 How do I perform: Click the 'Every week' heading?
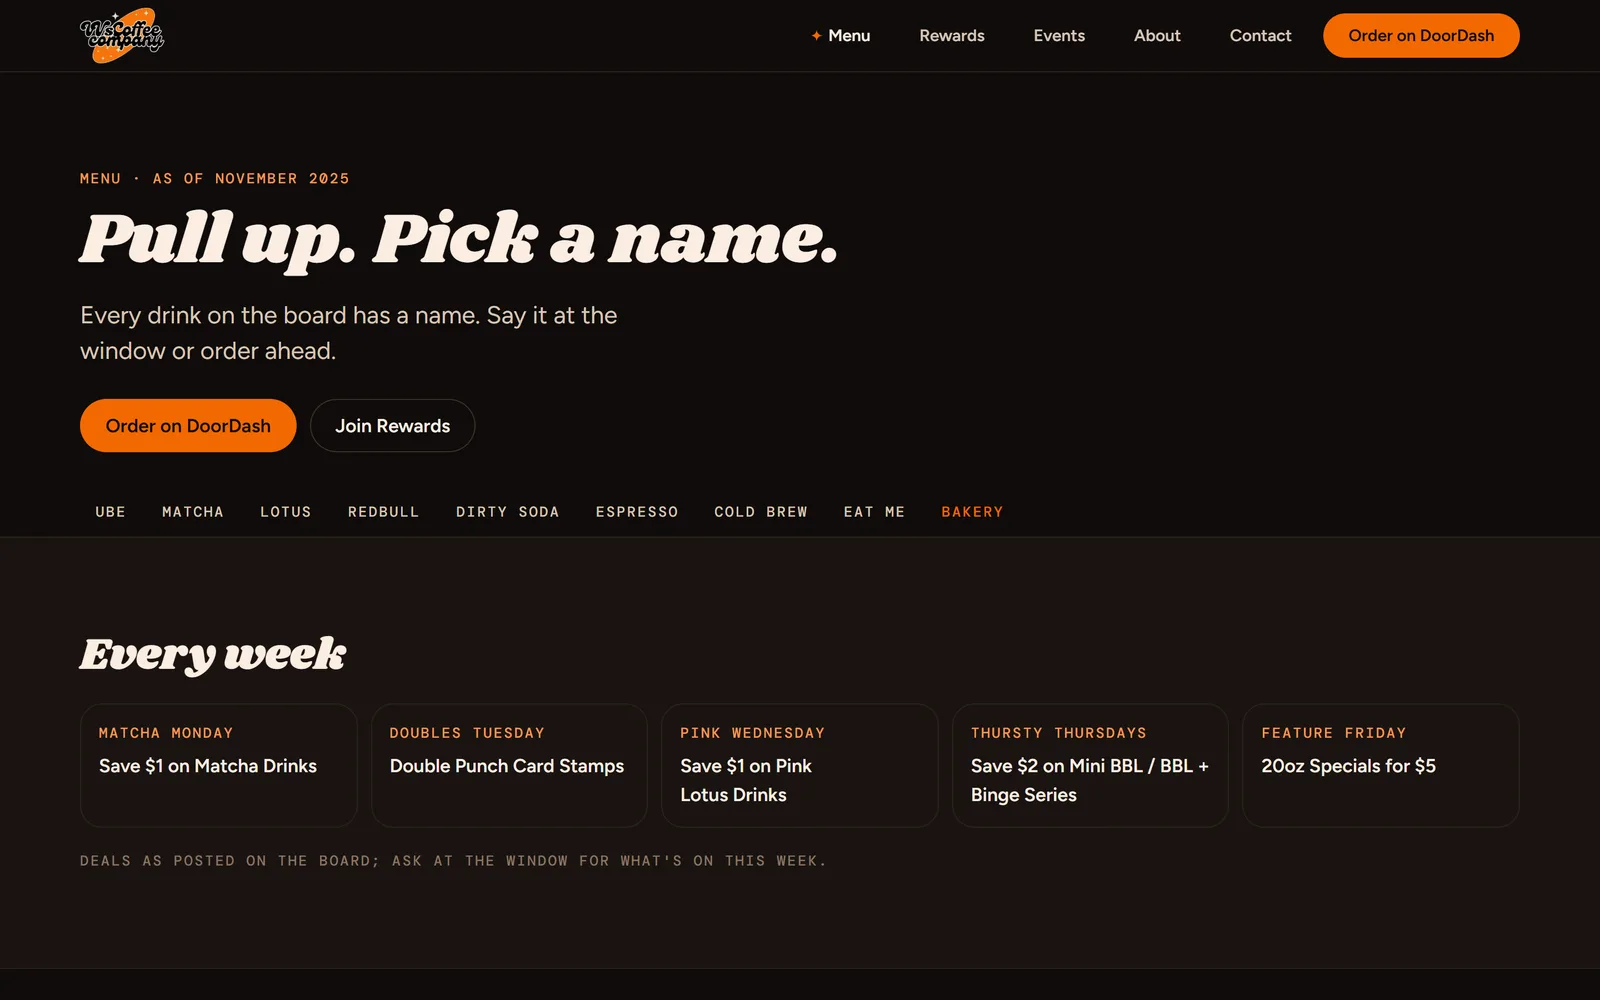(213, 654)
